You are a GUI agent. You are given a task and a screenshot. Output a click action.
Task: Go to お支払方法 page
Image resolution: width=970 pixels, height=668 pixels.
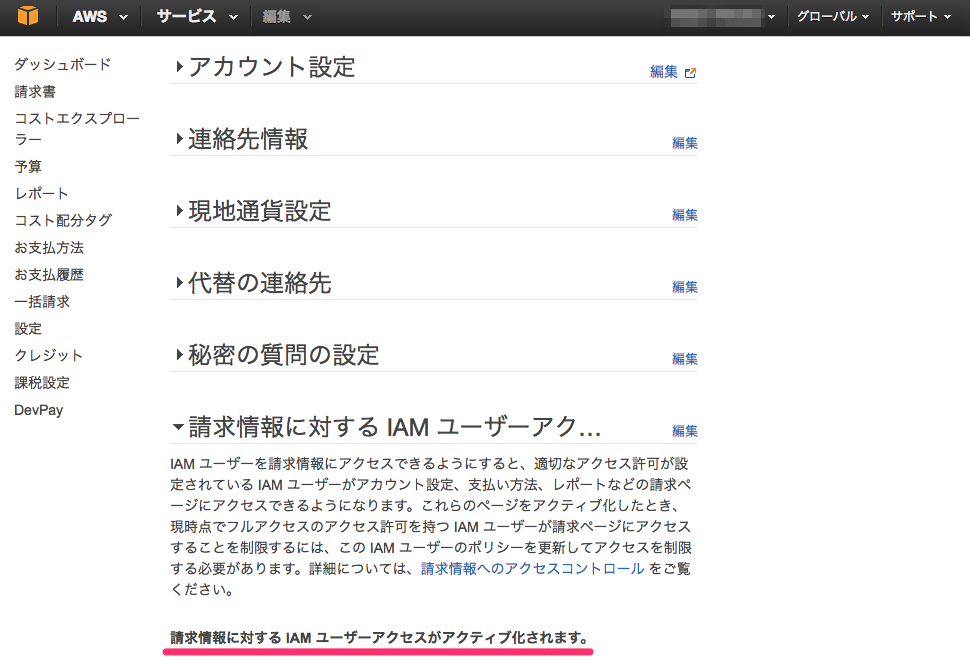point(49,247)
